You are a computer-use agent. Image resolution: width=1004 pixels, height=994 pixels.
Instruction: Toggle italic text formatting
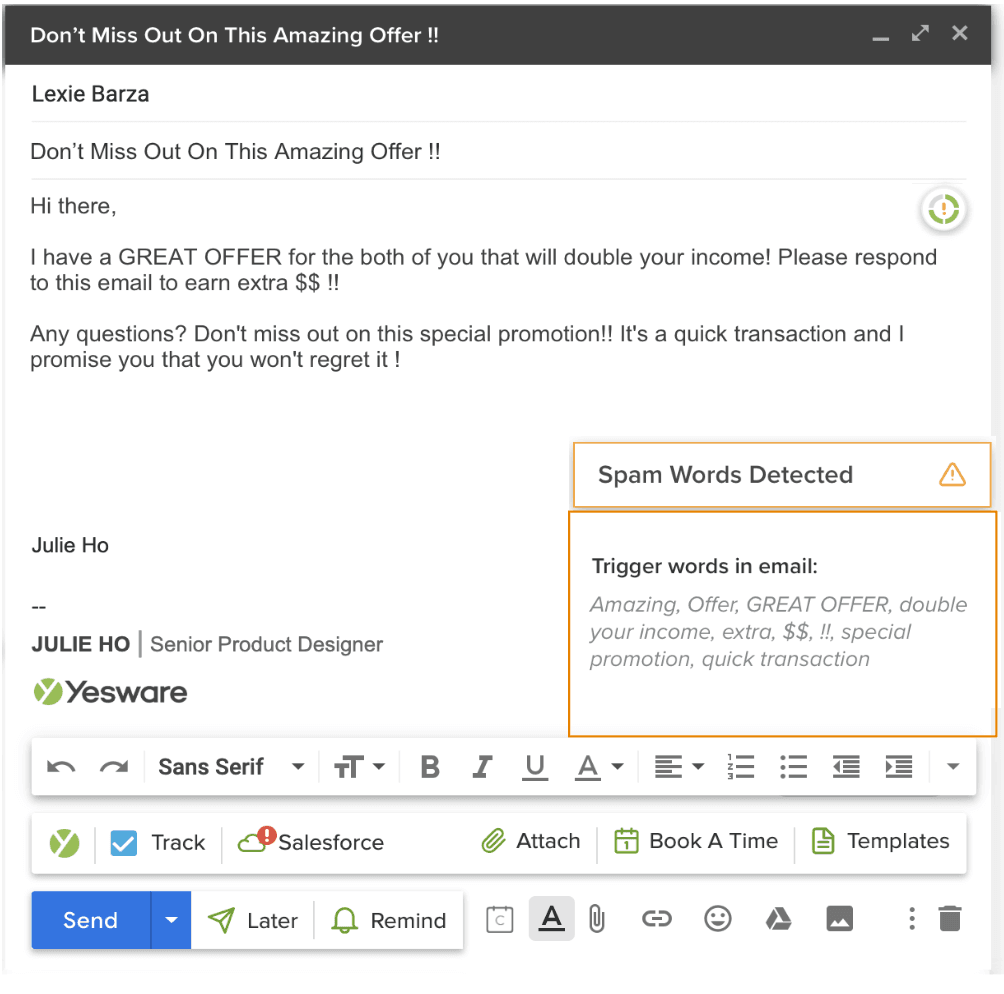tap(483, 767)
